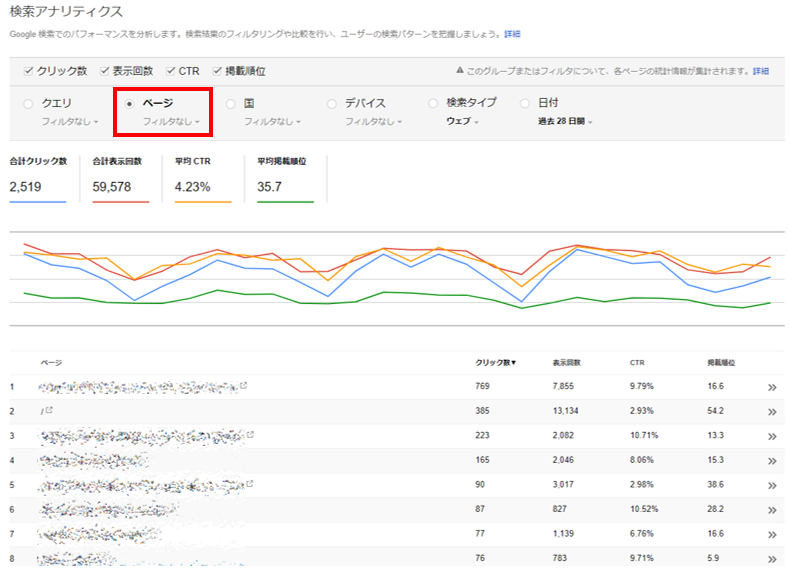Click the / page URL in row 2

pos(42,412)
